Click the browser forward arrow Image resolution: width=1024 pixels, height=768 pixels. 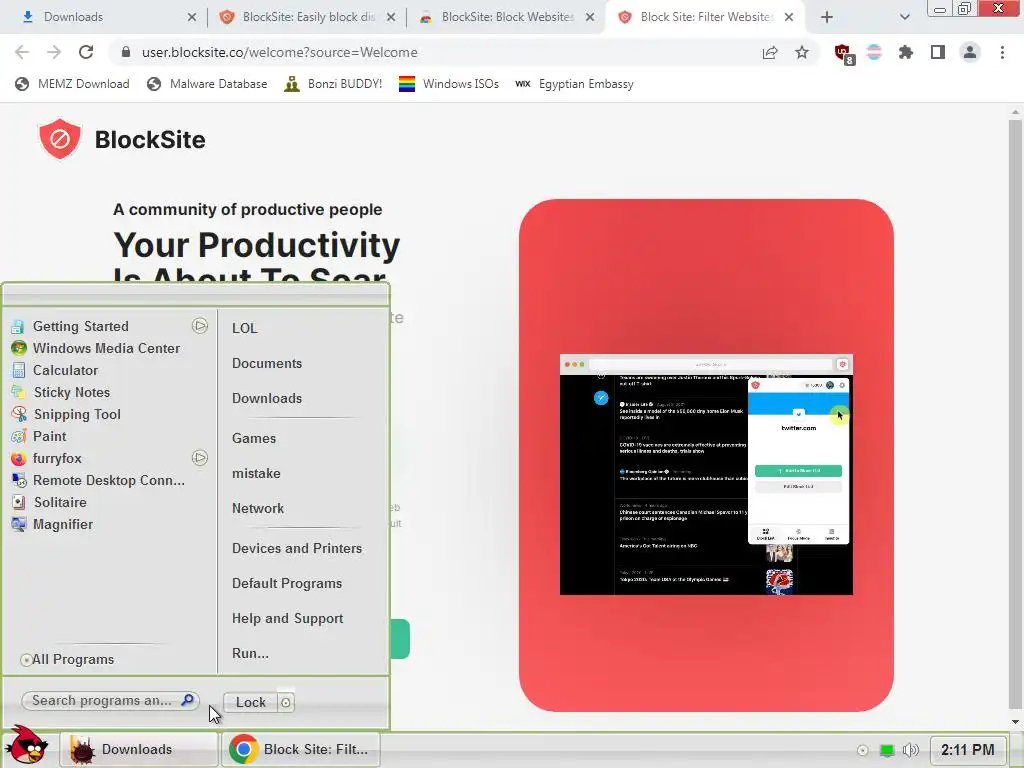click(54, 52)
